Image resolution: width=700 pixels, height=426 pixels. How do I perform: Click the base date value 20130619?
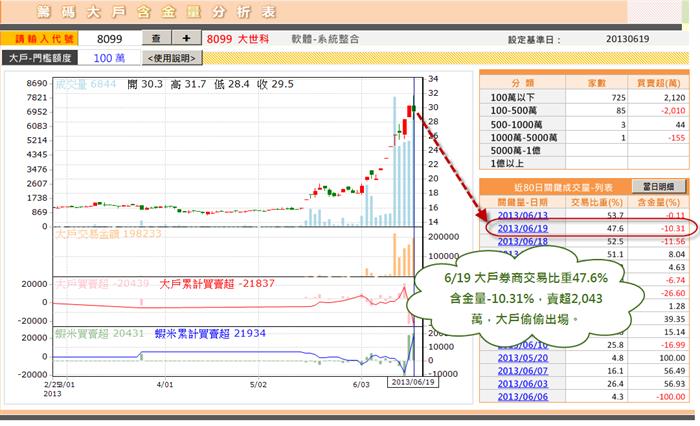tap(627, 39)
